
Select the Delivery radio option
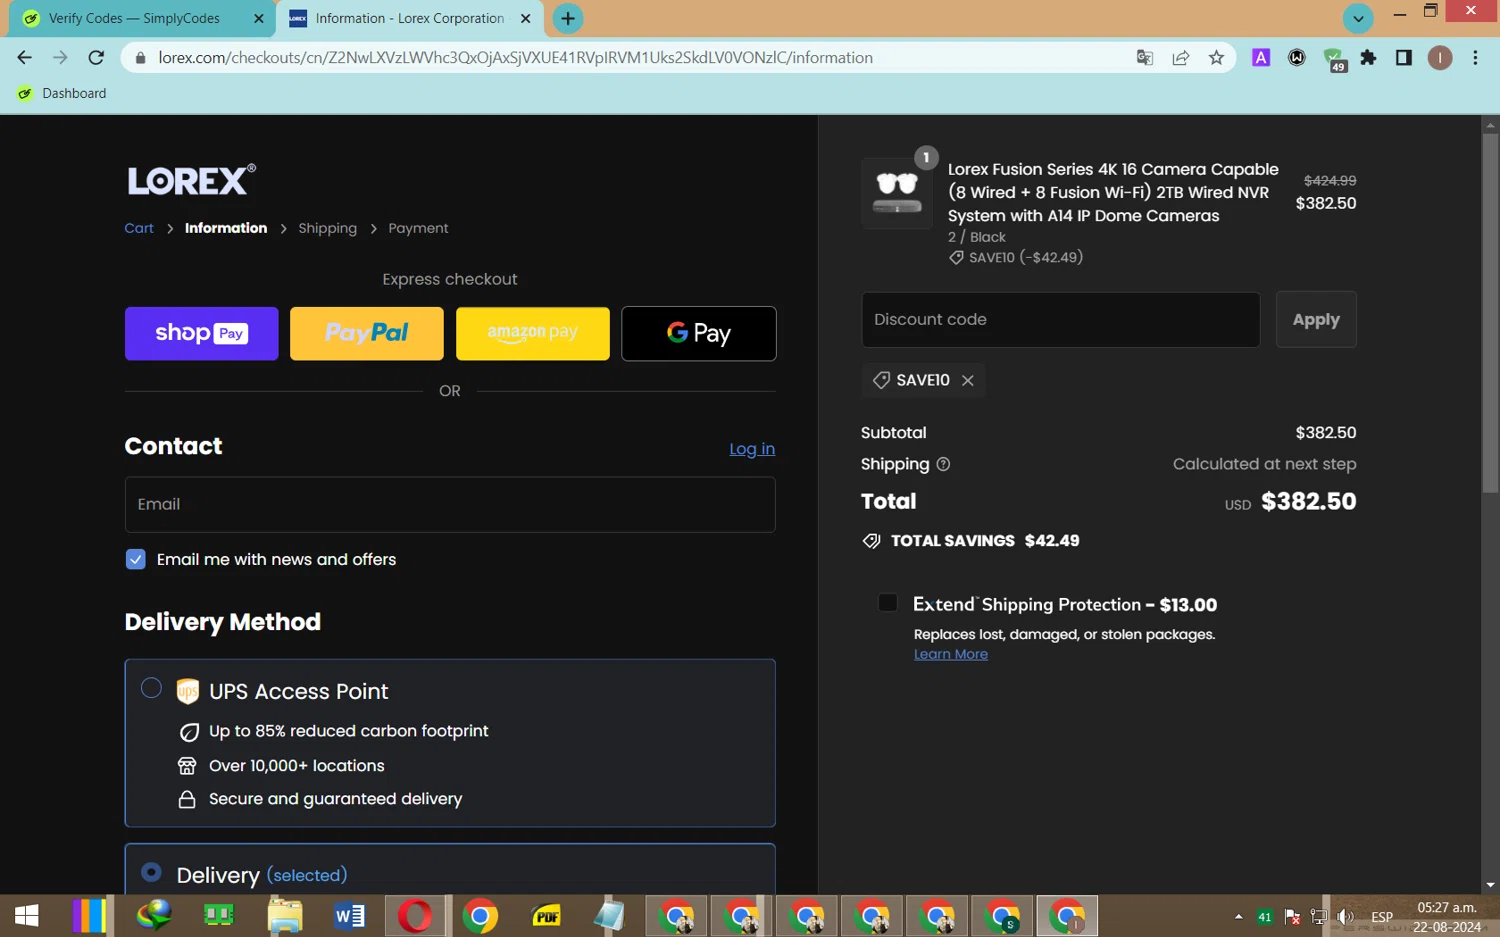[151, 872]
